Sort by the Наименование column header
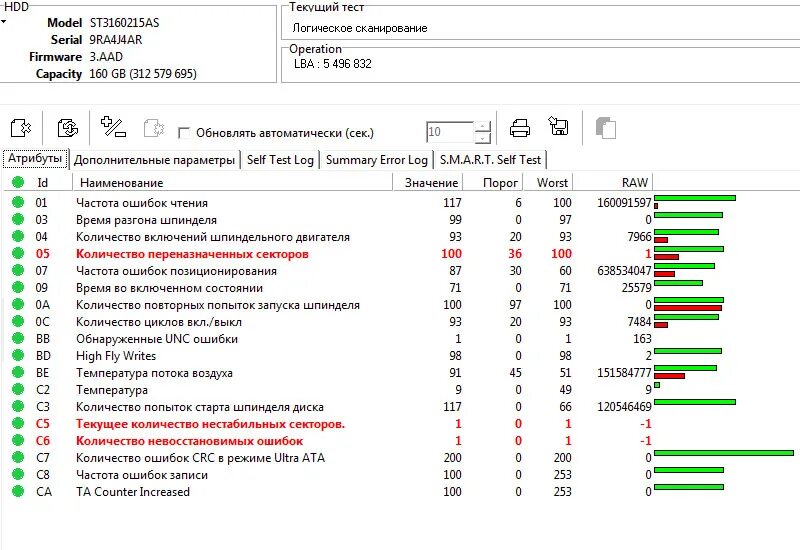The height and width of the screenshot is (550, 800). [x=233, y=183]
